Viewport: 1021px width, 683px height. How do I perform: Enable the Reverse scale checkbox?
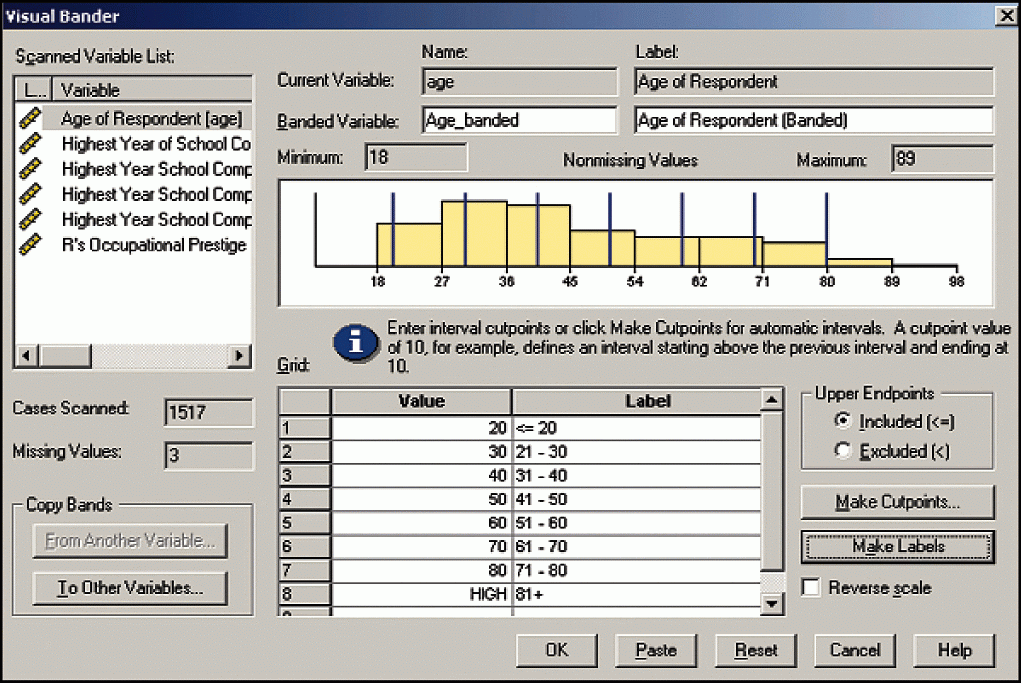click(811, 588)
